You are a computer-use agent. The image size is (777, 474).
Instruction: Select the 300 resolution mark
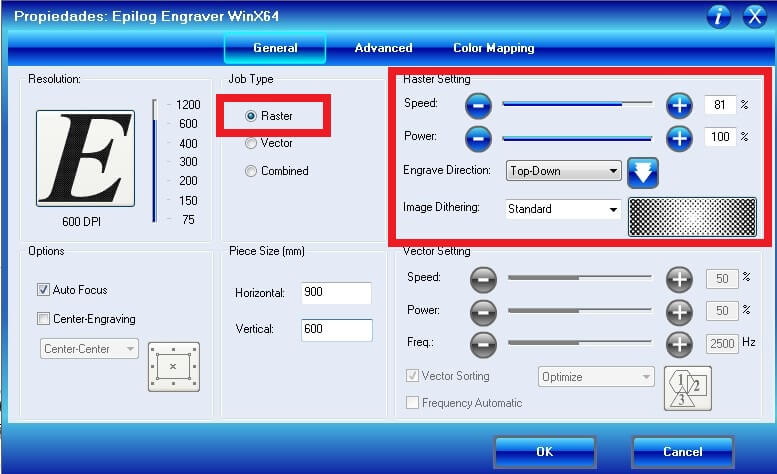pos(188,162)
